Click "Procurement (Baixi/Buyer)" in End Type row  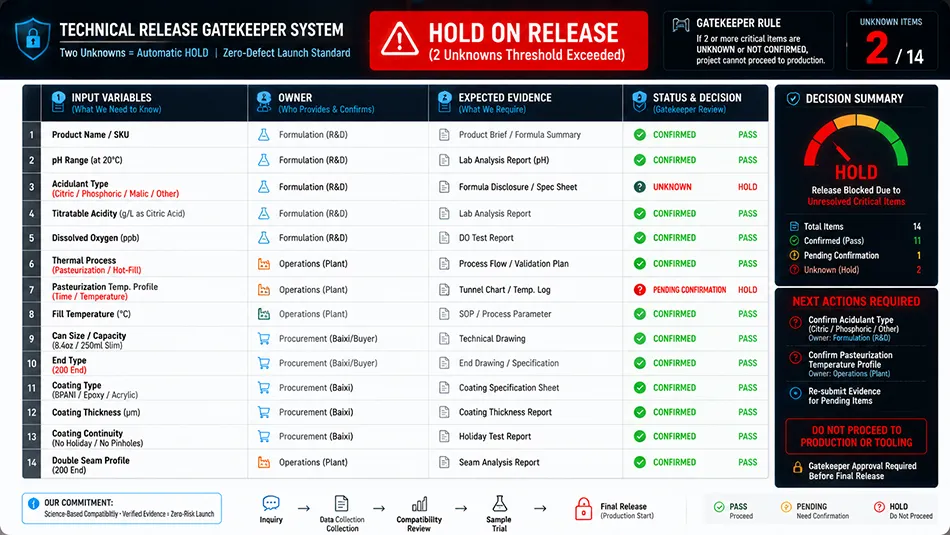328,363
